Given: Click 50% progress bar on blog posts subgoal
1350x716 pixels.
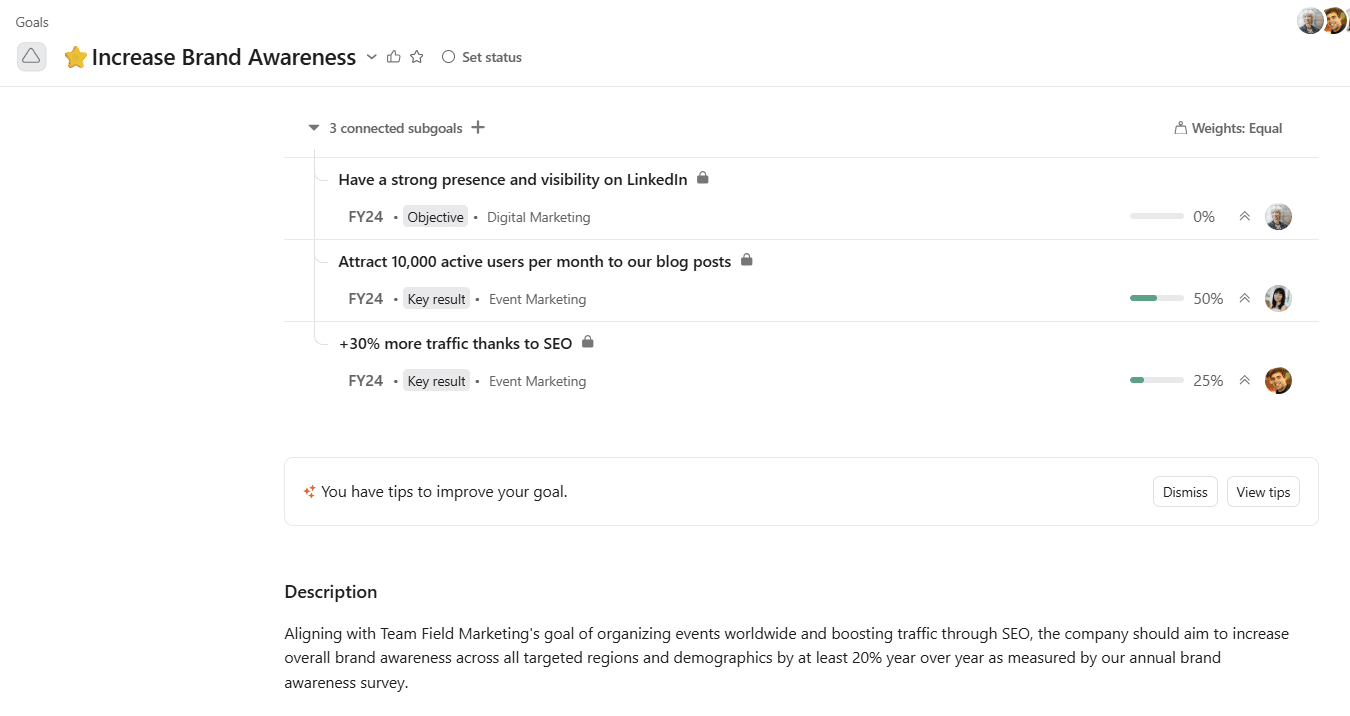Looking at the screenshot, I should [1157, 298].
